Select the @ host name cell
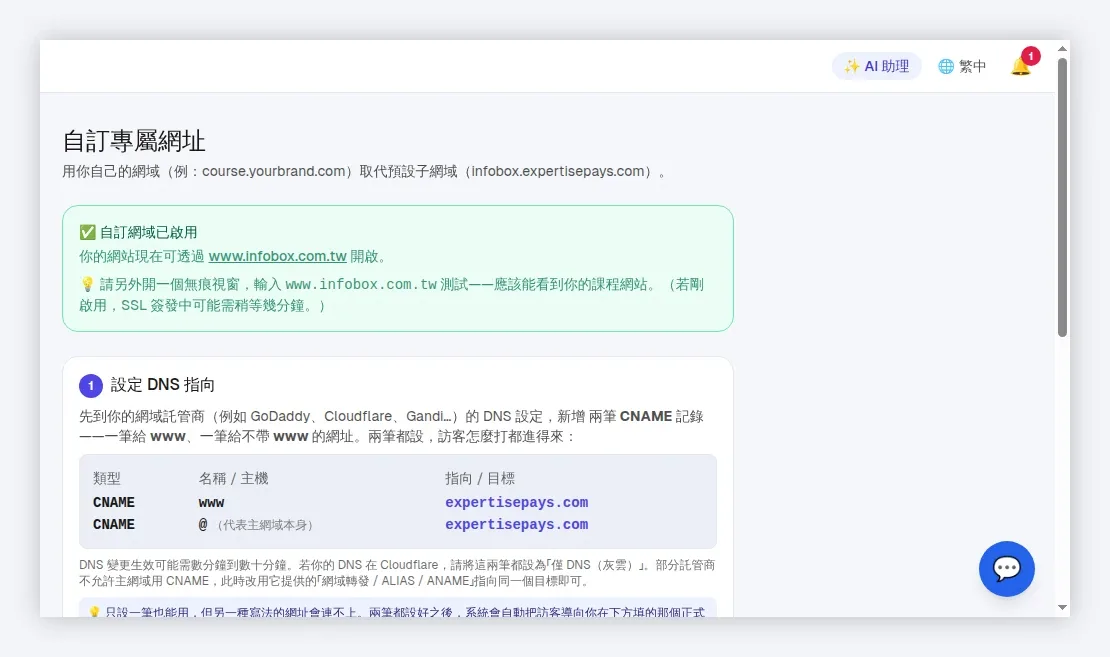 [x=203, y=525]
